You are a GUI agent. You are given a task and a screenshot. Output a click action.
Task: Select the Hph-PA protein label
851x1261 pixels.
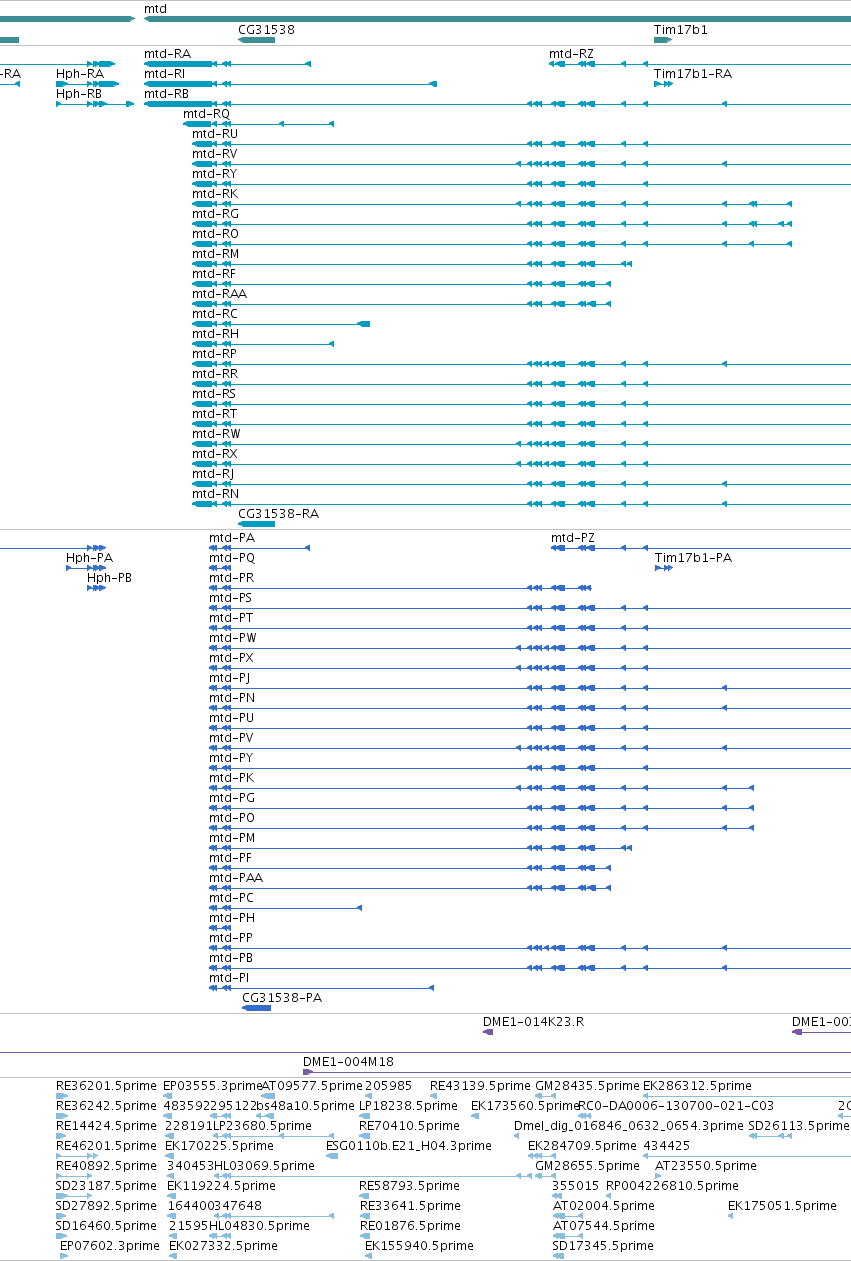coord(90,558)
